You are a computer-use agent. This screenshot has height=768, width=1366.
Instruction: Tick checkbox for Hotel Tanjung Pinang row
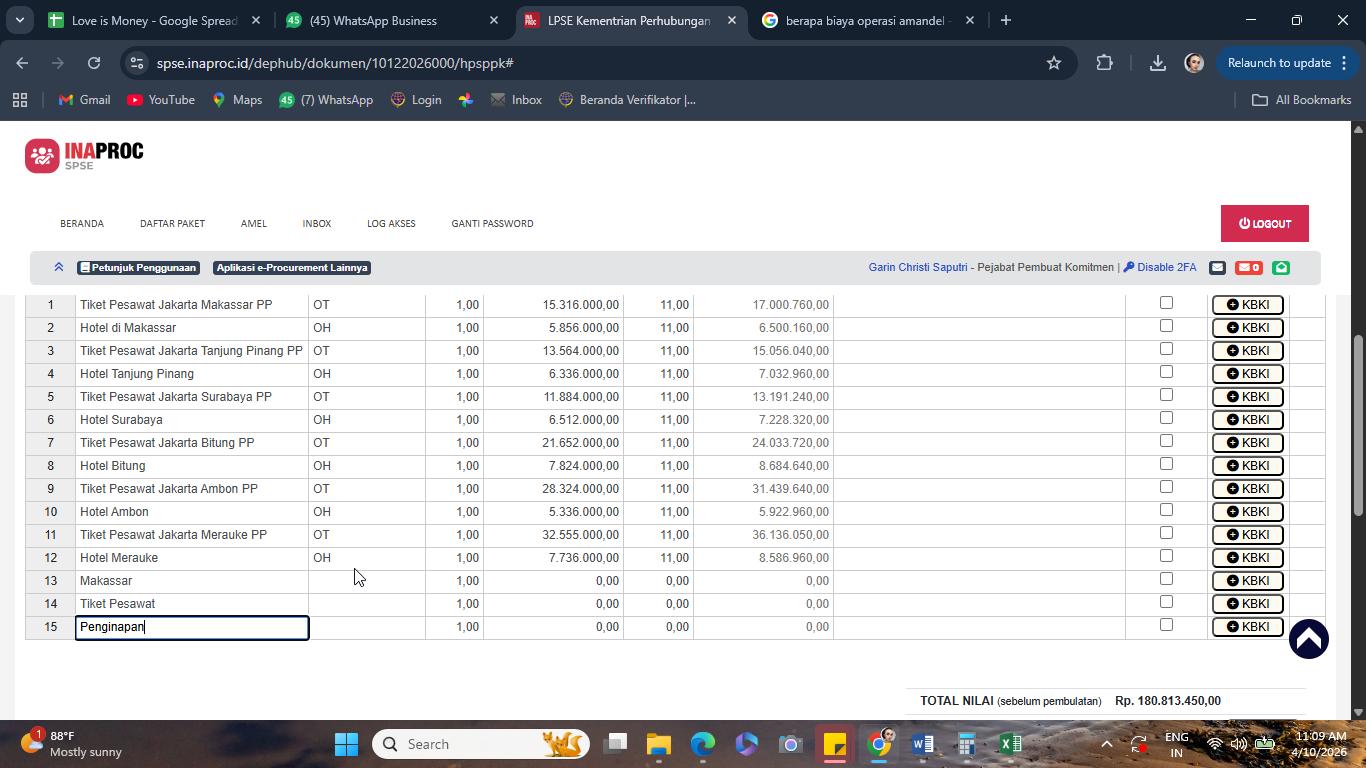(x=1166, y=372)
